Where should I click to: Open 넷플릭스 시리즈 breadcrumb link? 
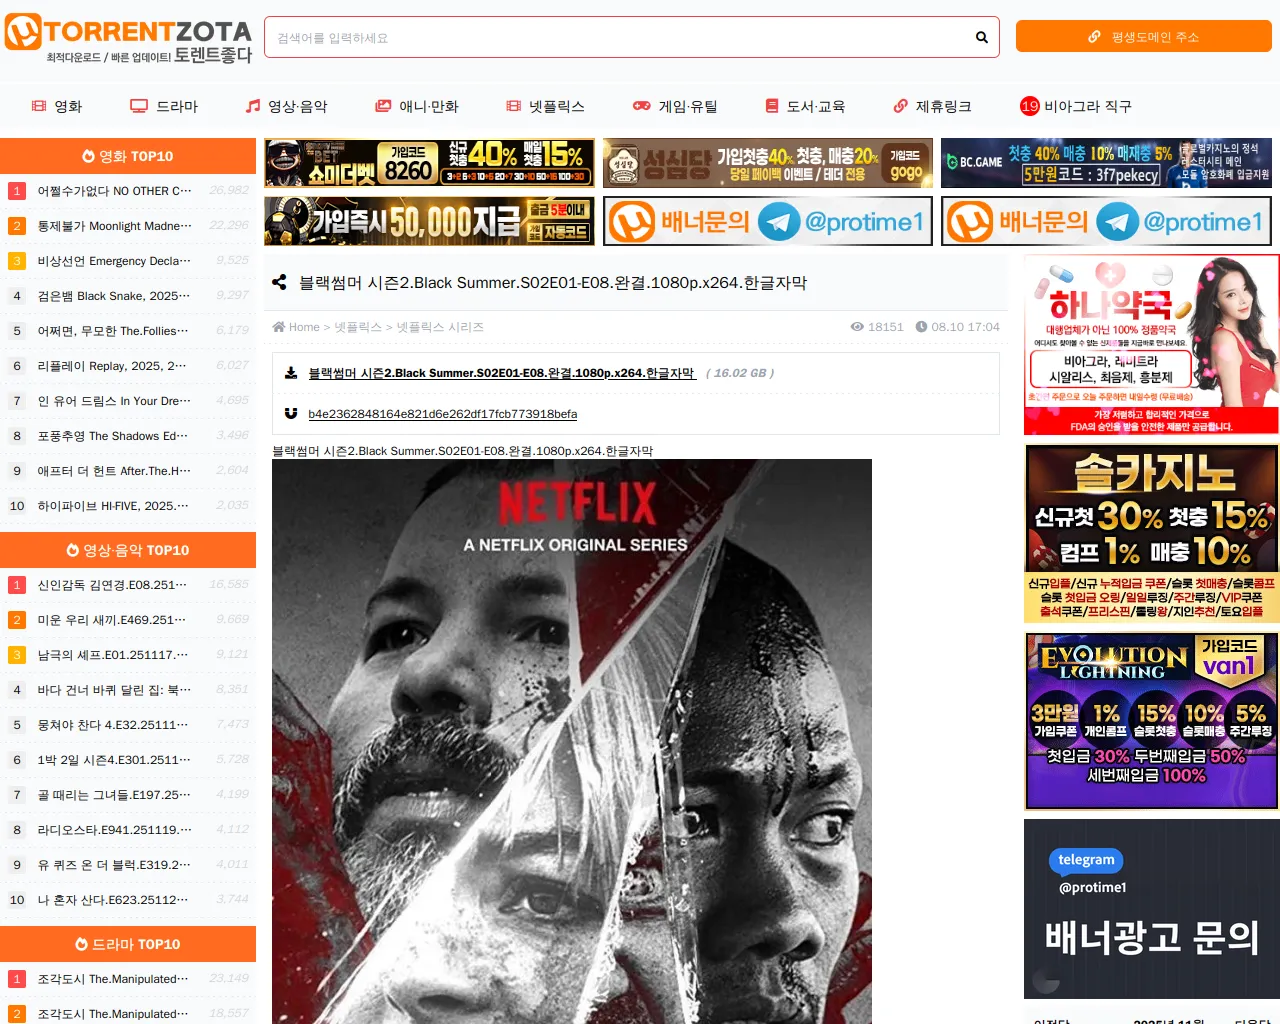439,327
